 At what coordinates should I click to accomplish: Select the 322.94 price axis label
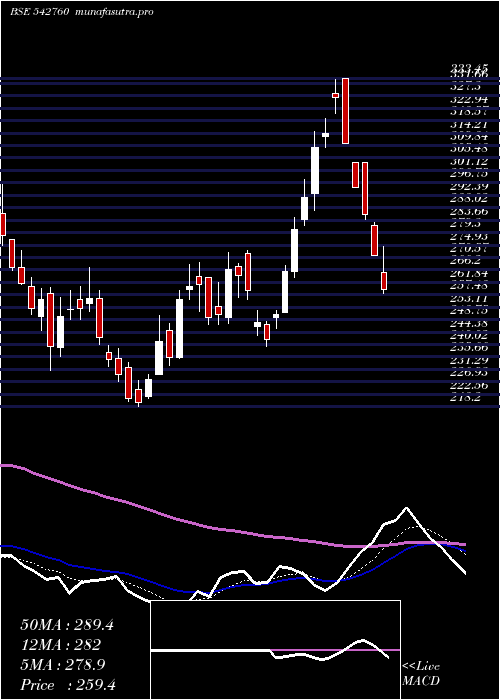(x=469, y=99)
